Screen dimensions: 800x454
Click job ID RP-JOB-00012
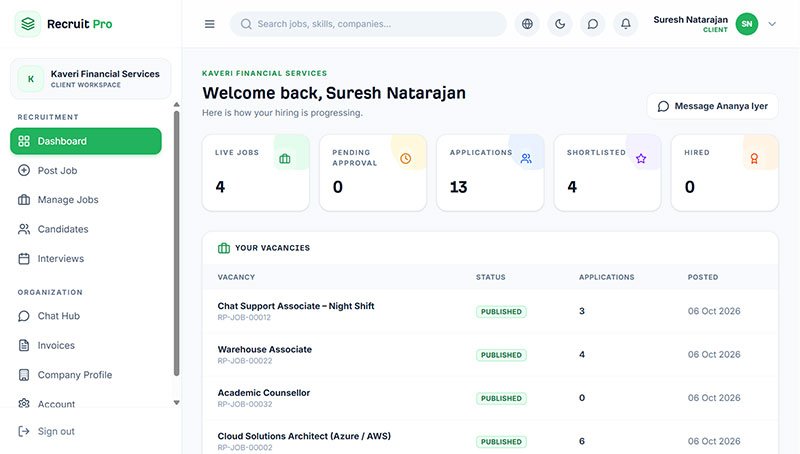click(x=244, y=317)
